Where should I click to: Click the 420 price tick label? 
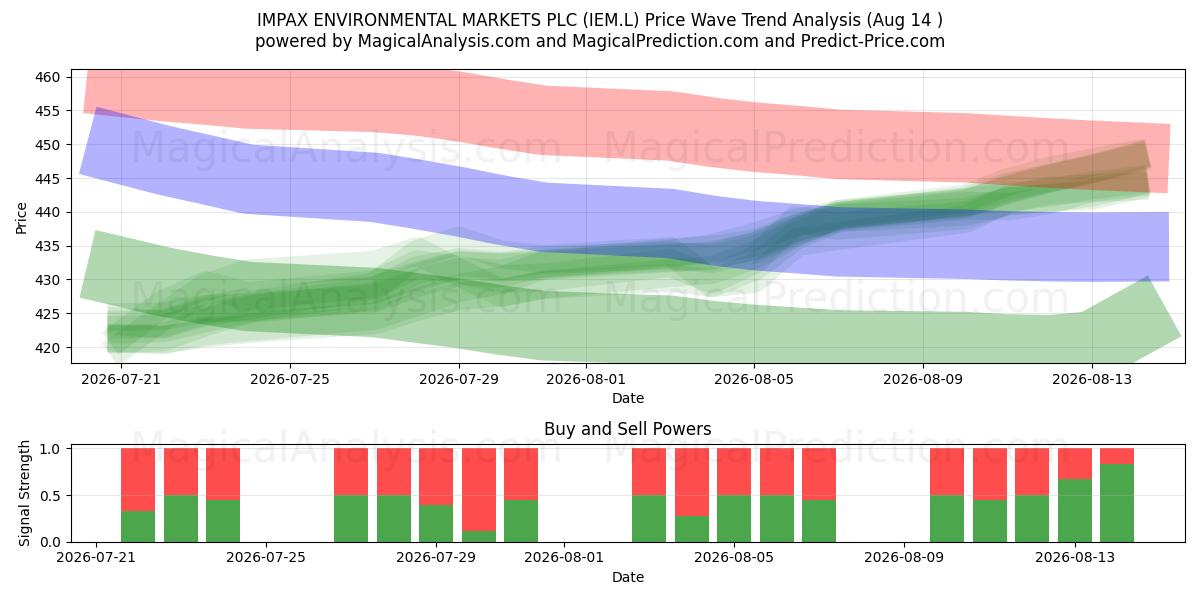click(50, 348)
